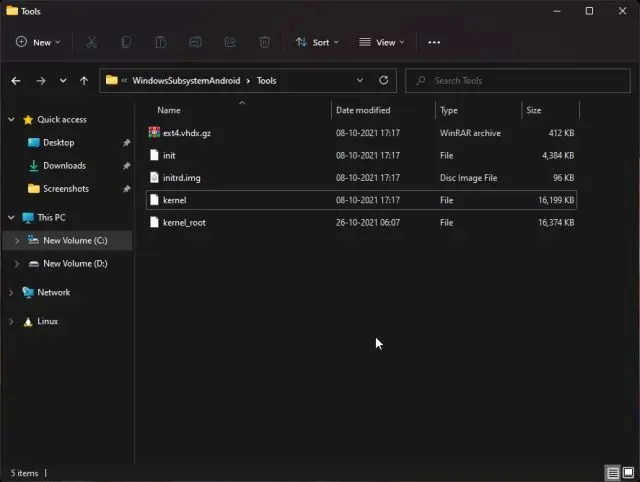Image resolution: width=640 pixels, height=482 pixels.
Task: Sort files by Date modified column
Action: tap(363, 110)
